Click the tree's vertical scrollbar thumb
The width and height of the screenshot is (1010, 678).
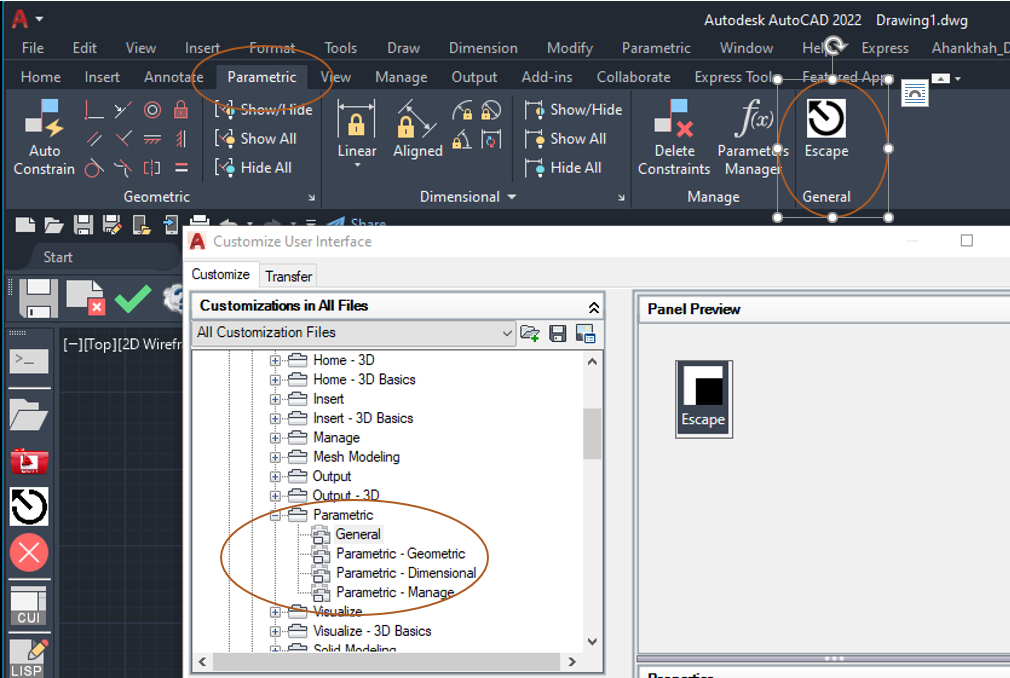592,433
